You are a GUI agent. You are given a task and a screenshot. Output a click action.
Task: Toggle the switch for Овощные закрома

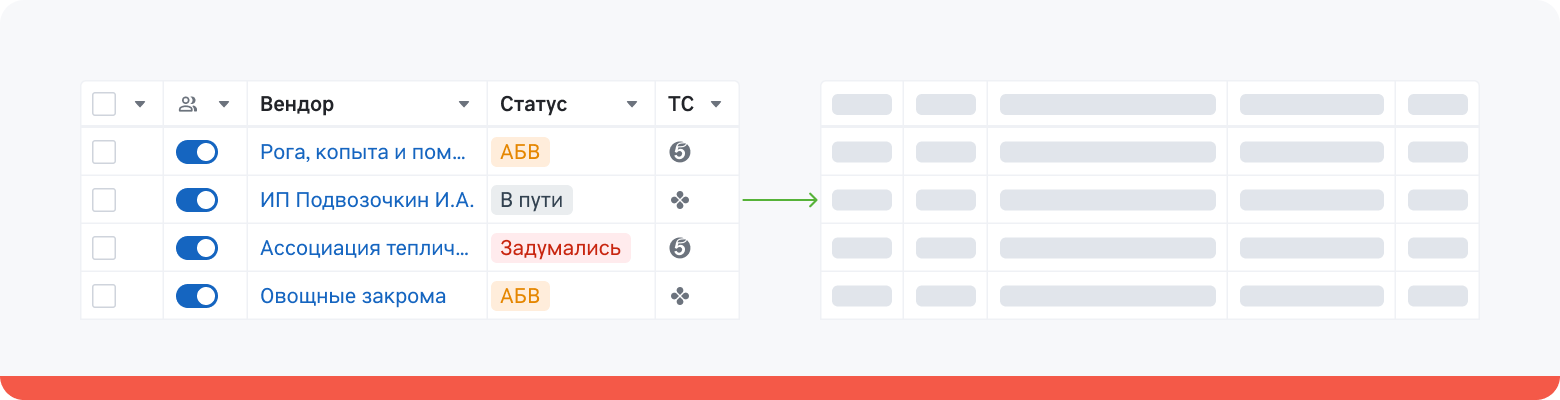point(197,296)
